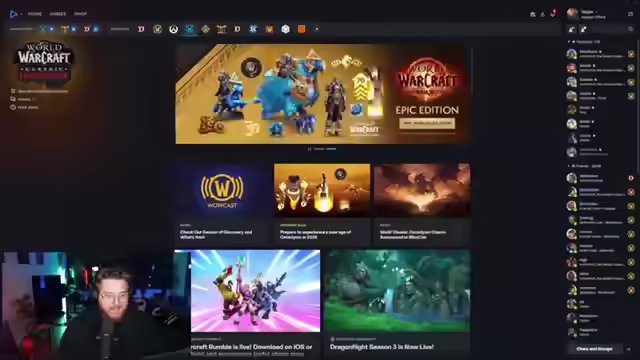Select the Diablo IV icon in the all-games bar
Image resolution: width=640 pixels, height=360 pixels.
coord(141,29)
